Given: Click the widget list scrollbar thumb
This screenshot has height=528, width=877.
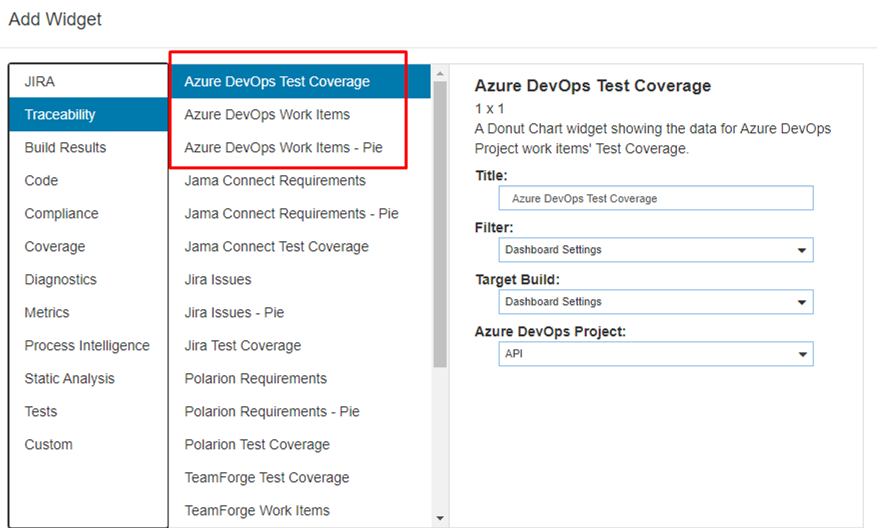Looking at the screenshot, I should (440, 224).
